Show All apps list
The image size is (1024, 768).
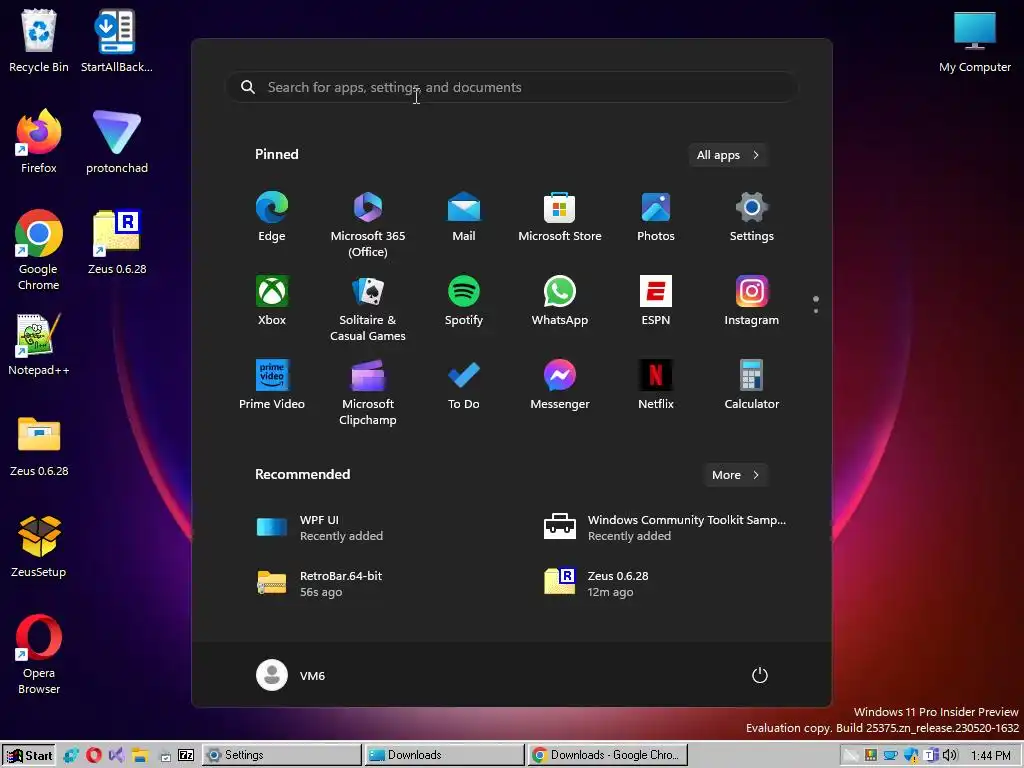point(728,155)
